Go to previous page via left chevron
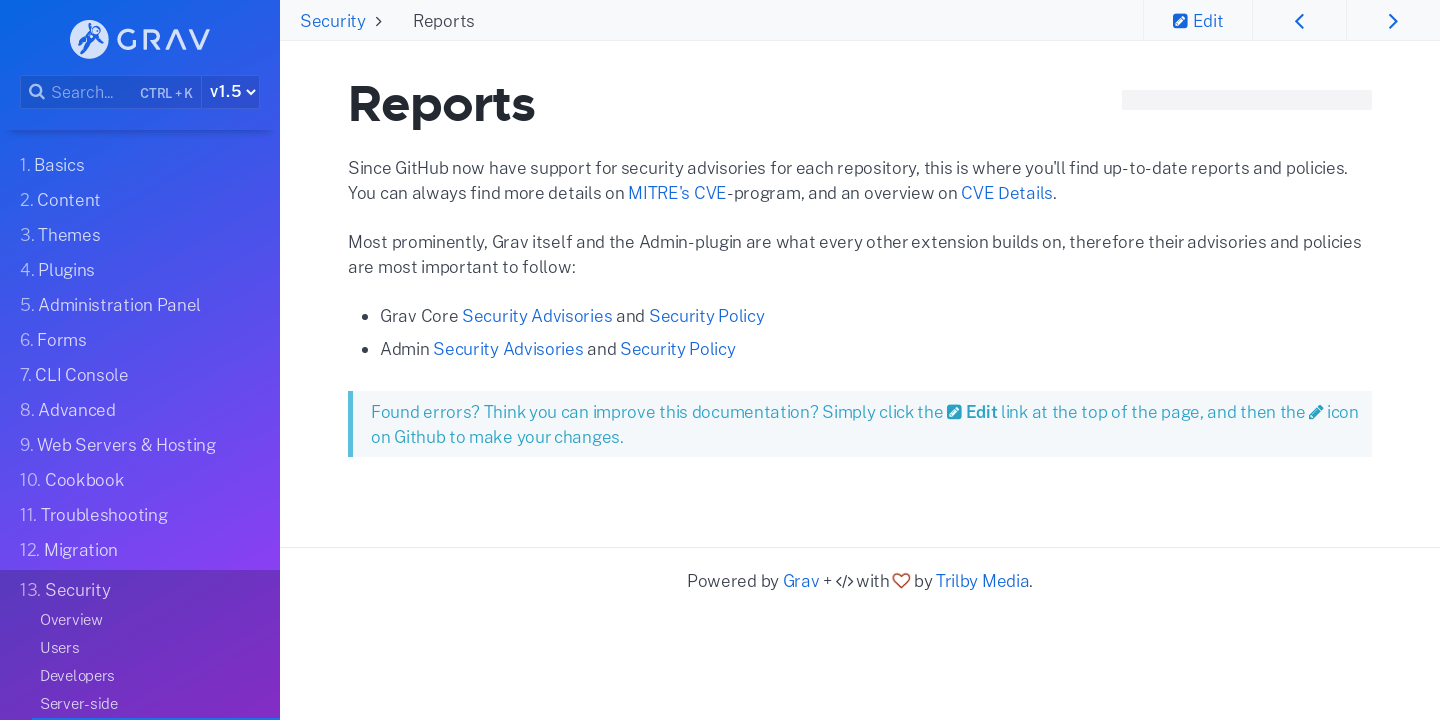Viewport: 1440px width, 720px height. pyautogui.click(x=1299, y=20)
